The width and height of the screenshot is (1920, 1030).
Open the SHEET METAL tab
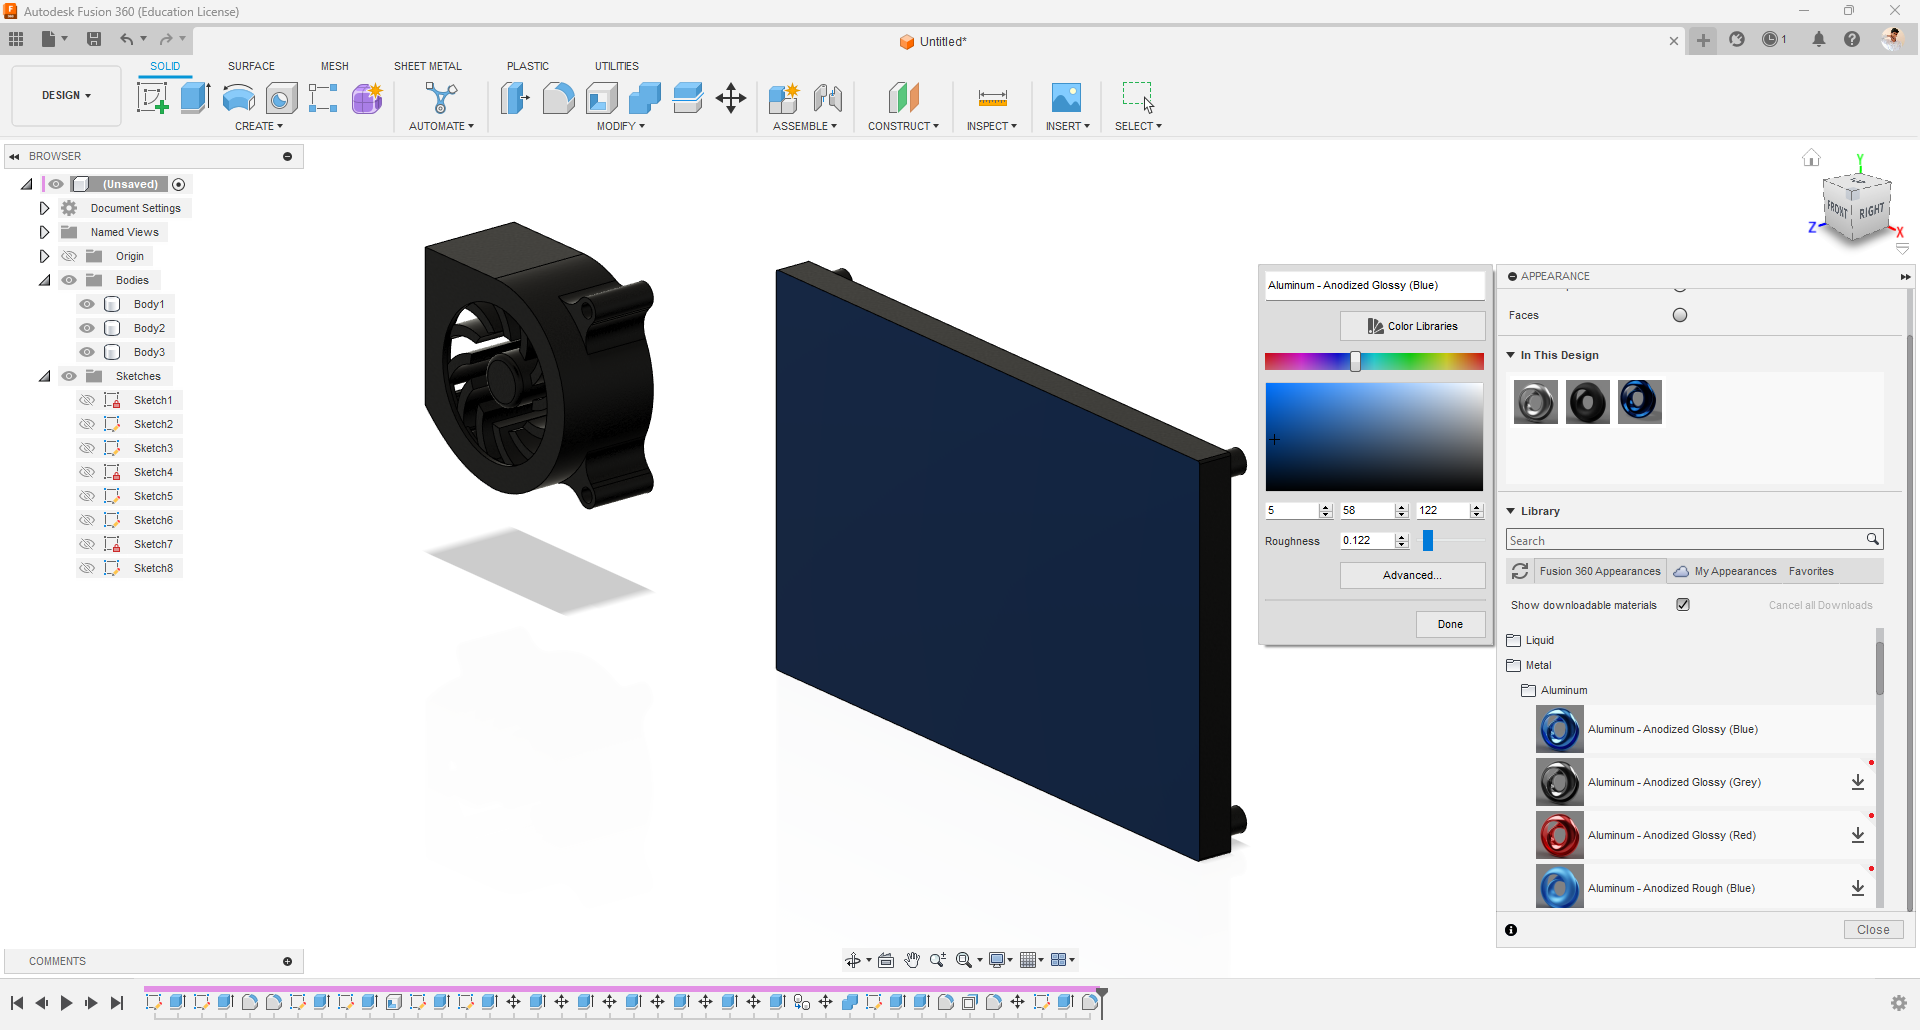pyautogui.click(x=428, y=66)
